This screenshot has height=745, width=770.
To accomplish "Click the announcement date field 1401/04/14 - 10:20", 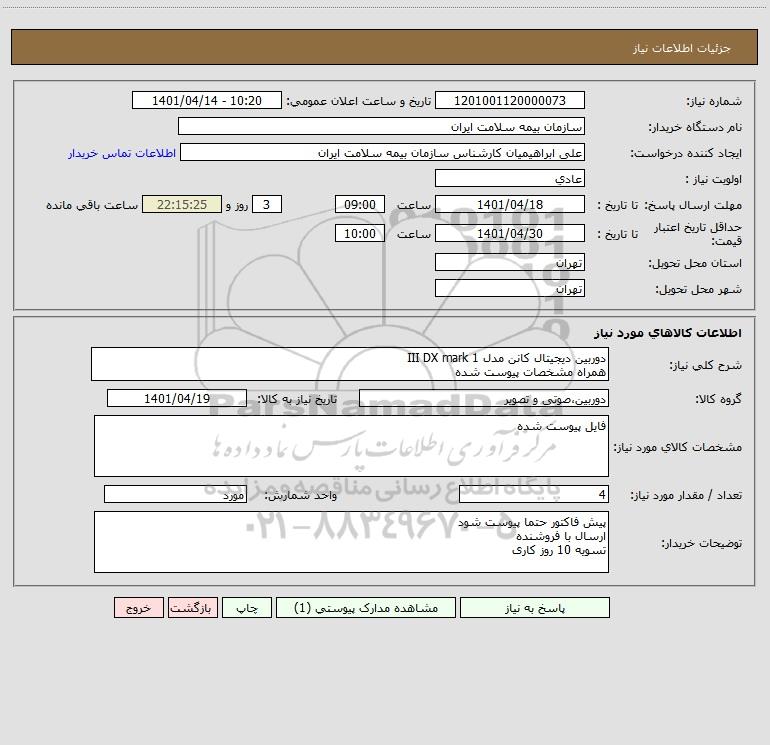I will point(207,100).
